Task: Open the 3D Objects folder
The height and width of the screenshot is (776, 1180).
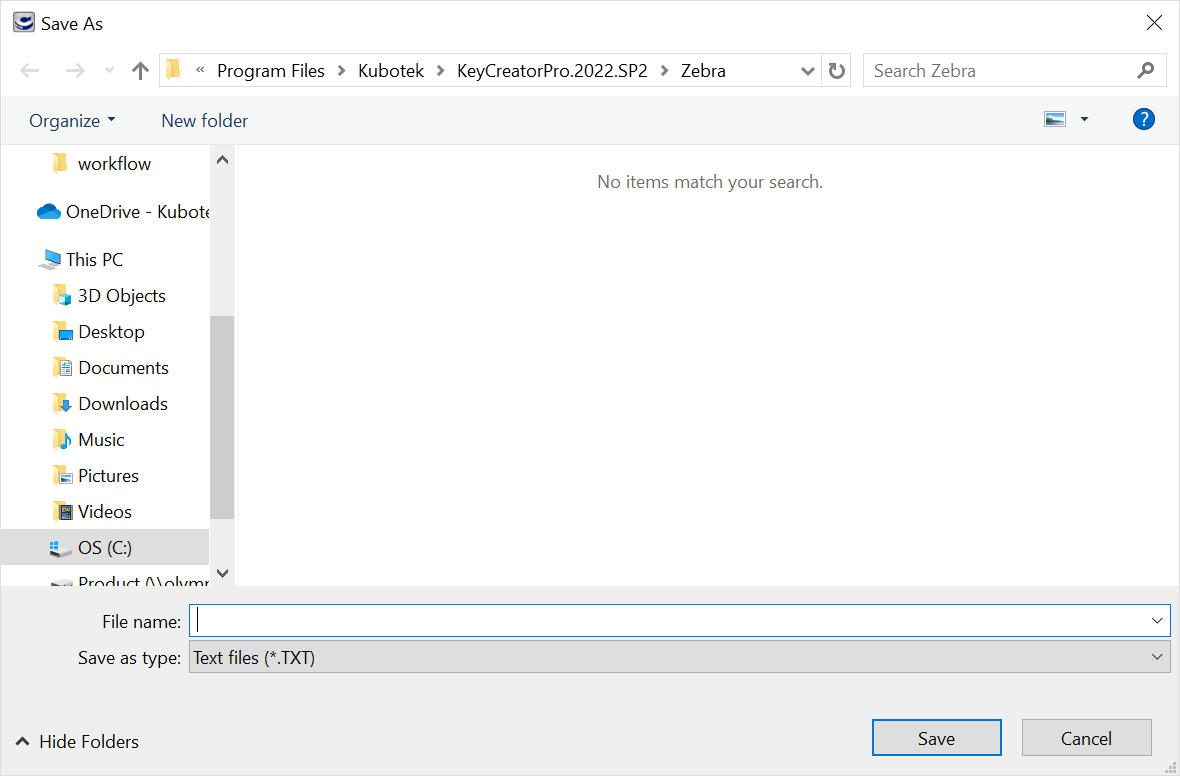Action: [121, 295]
